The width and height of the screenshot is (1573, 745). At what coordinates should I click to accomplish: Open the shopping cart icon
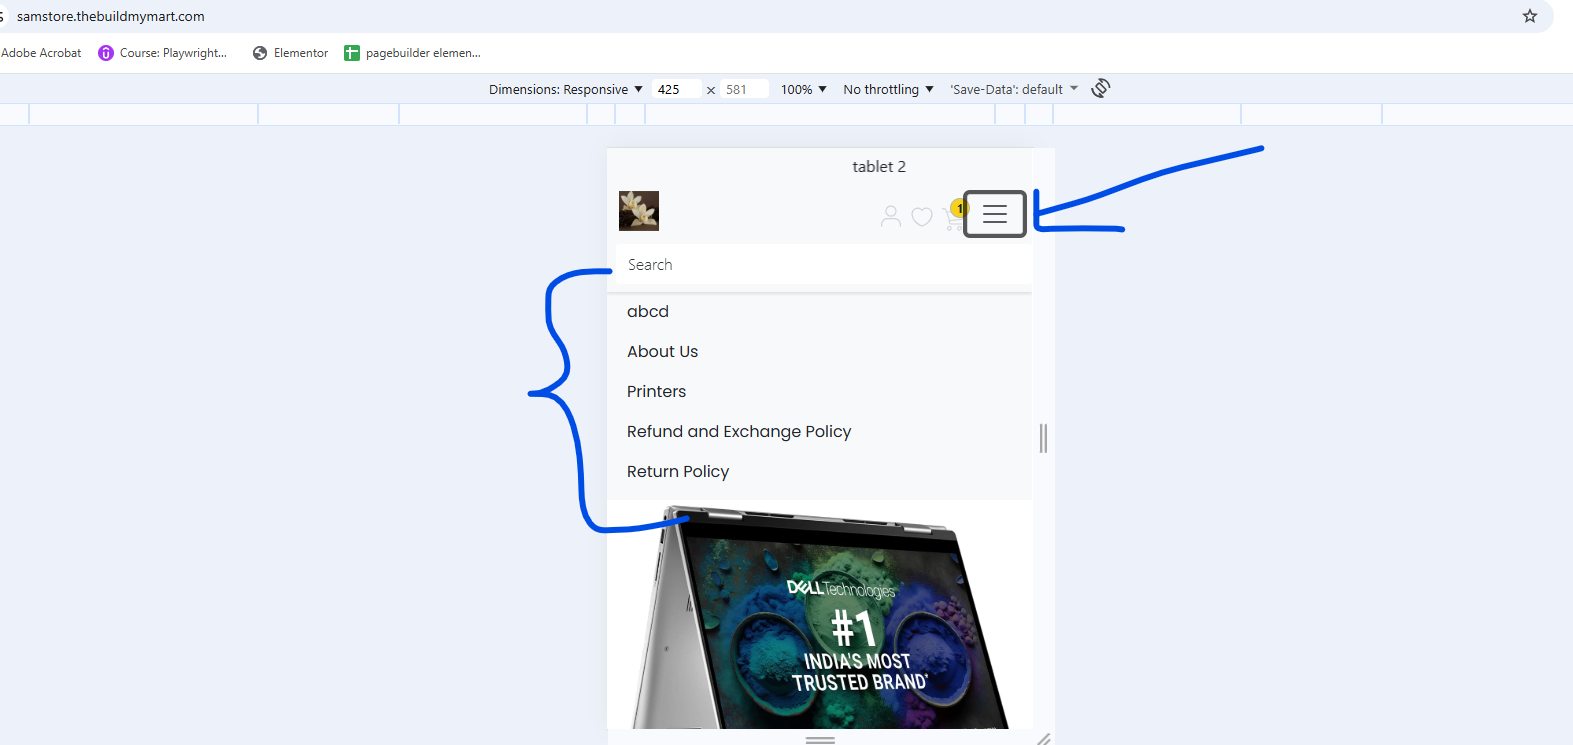[953, 216]
